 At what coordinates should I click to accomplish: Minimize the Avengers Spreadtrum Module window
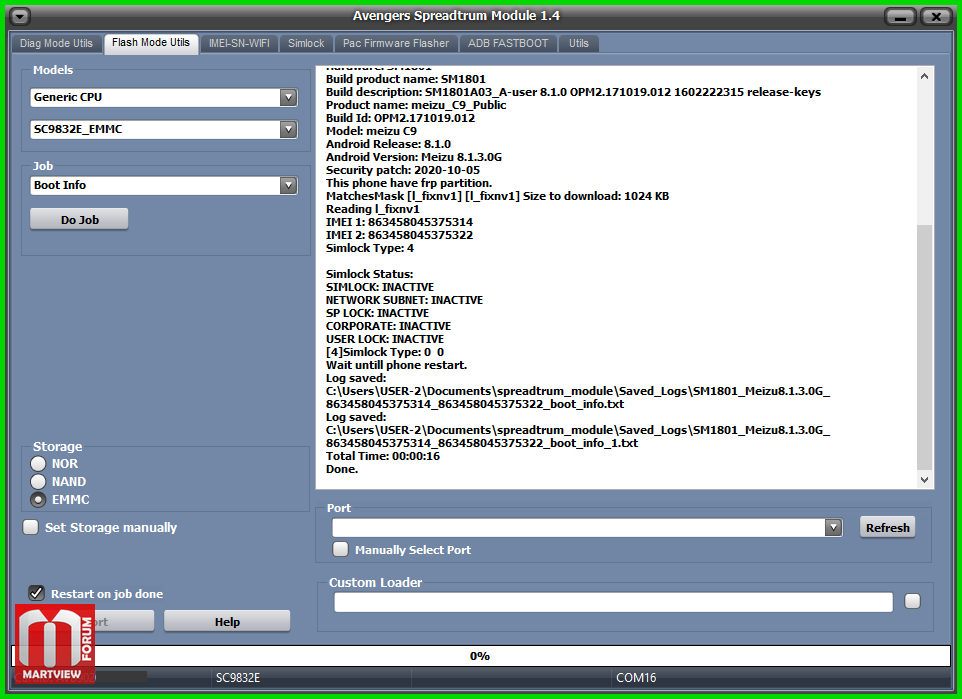(x=900, y=17)
